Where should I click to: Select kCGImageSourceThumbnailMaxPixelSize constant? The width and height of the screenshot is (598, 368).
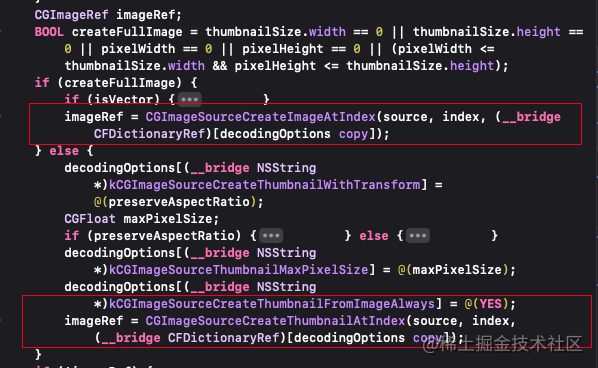(239, 270)
